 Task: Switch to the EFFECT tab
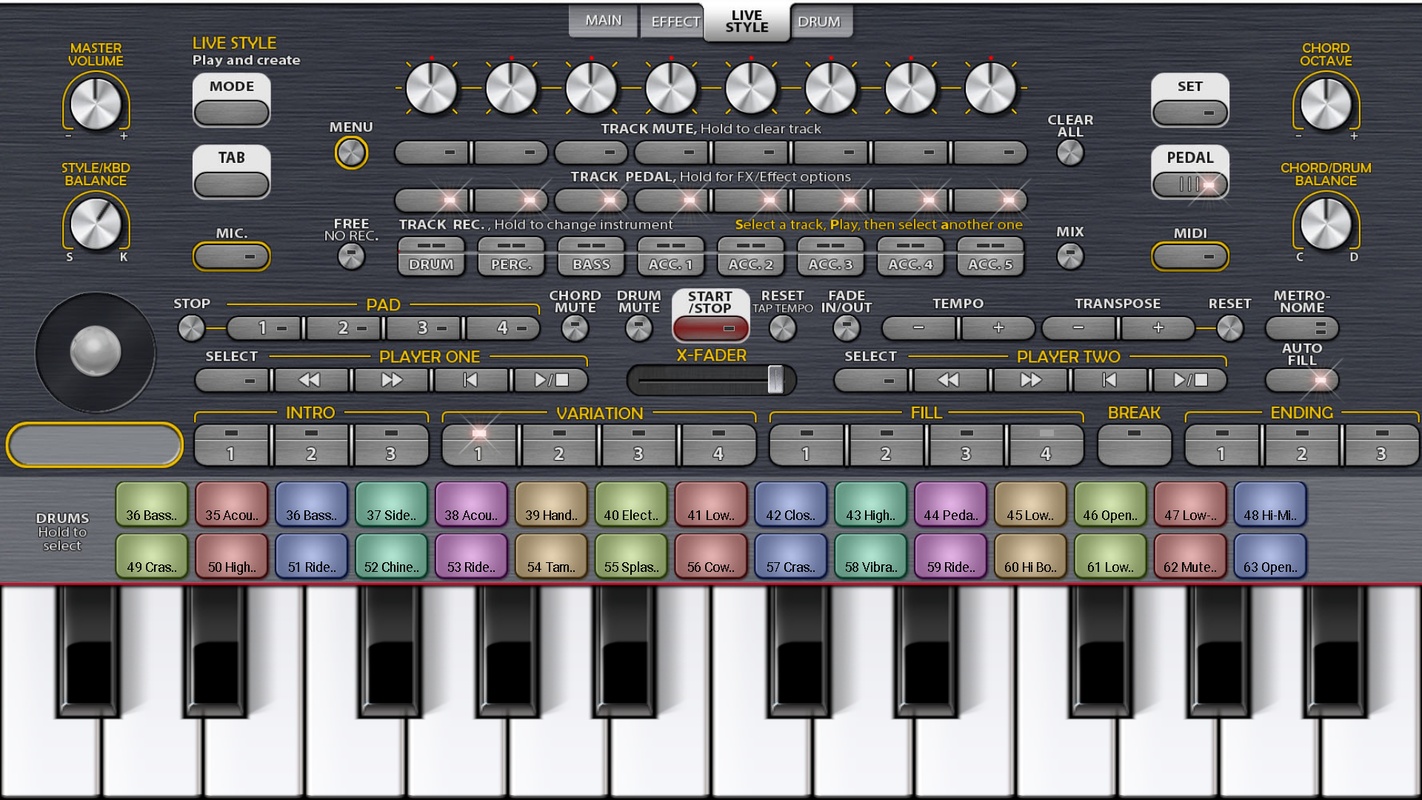pos(675,21)
